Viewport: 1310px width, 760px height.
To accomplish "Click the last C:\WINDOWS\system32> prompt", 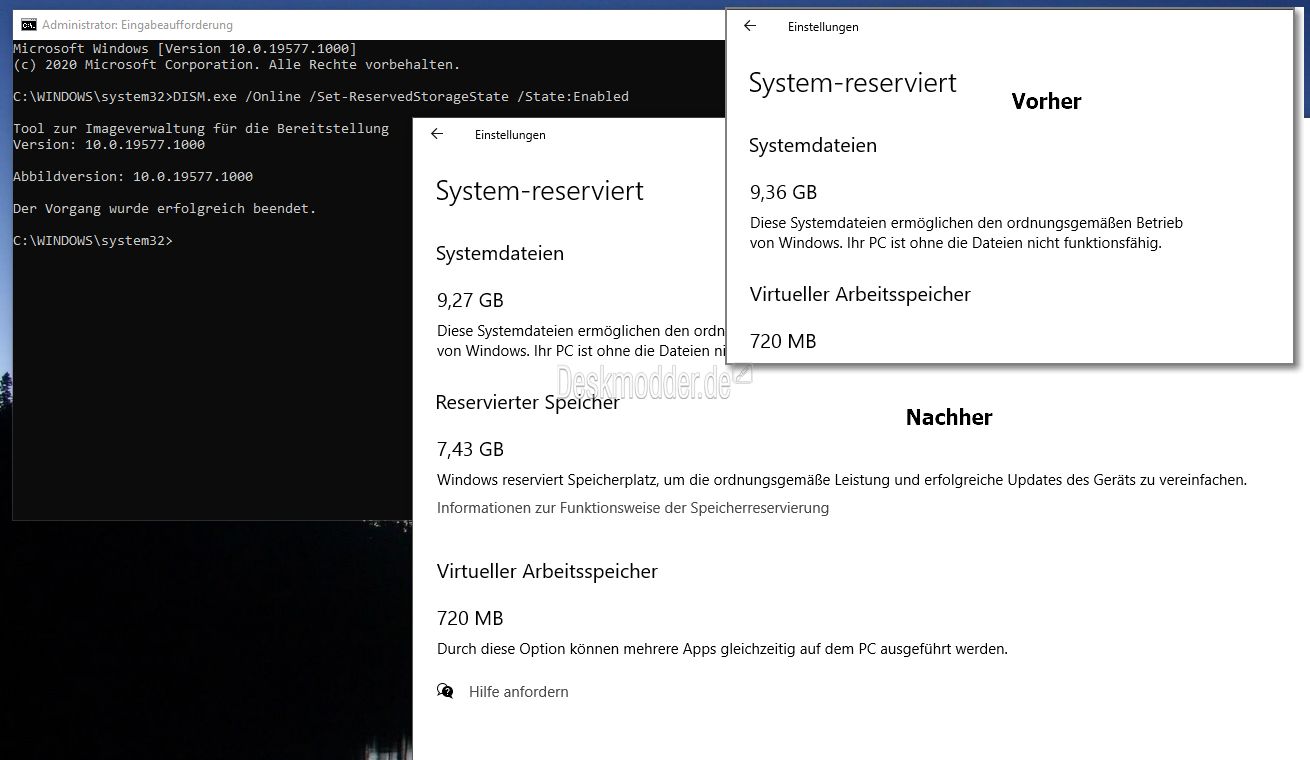I will tap(93, 241).
